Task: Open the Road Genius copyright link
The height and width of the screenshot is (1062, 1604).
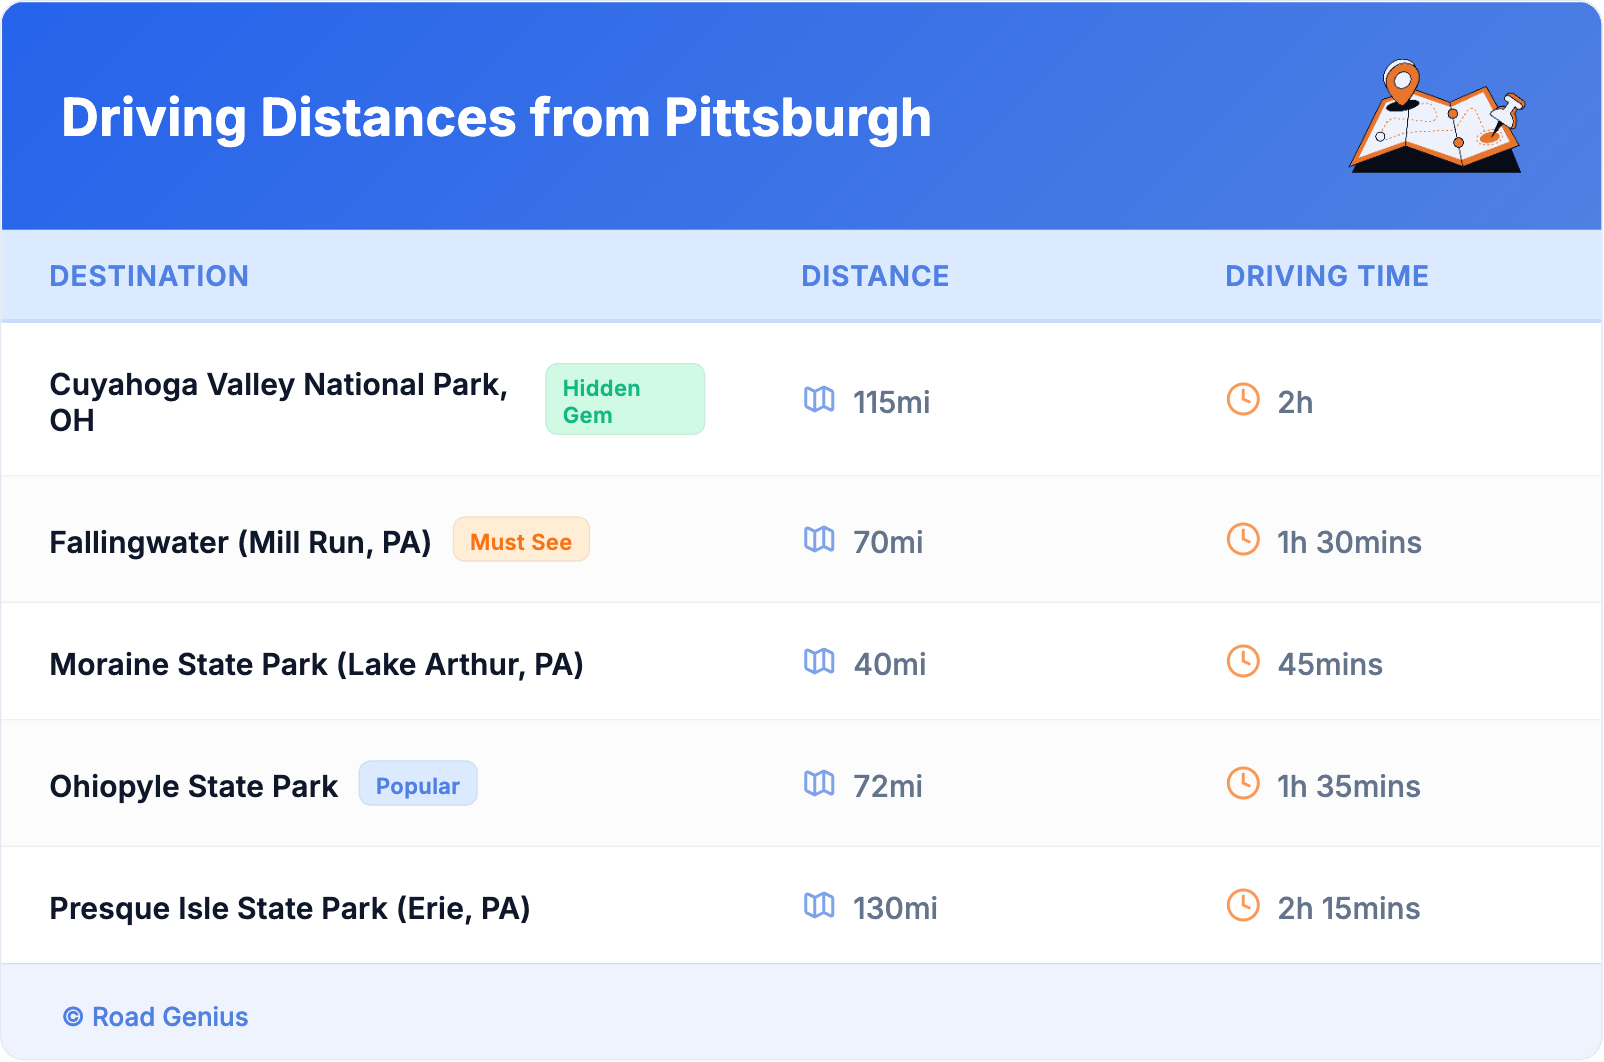Action: [157, 1017]
